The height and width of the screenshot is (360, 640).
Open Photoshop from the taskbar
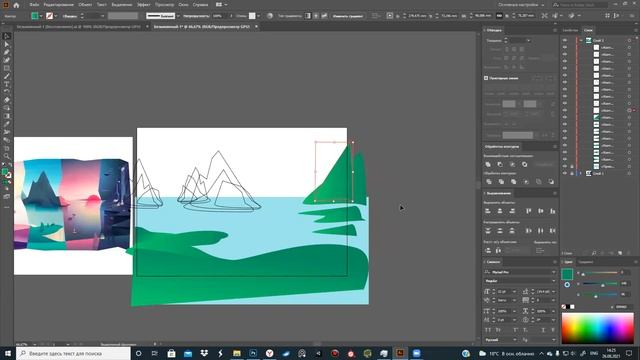pos(253,353)
